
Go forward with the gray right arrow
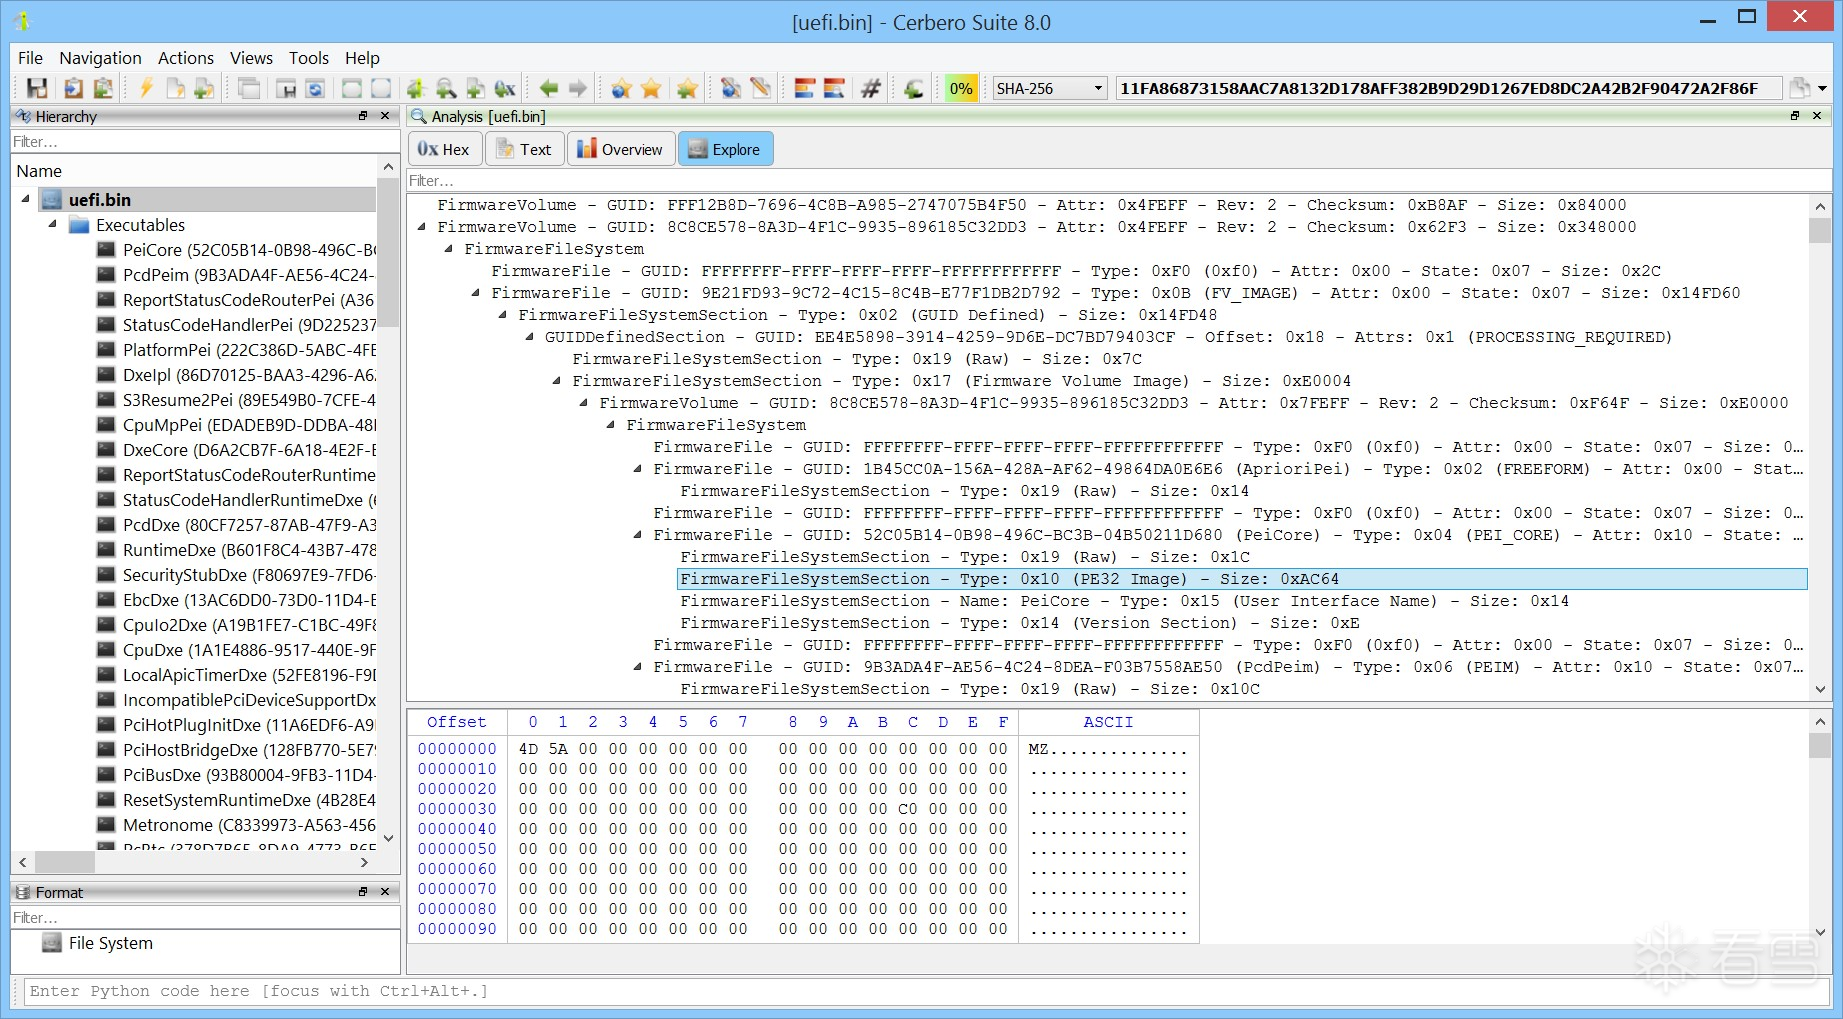click(578, 88)
